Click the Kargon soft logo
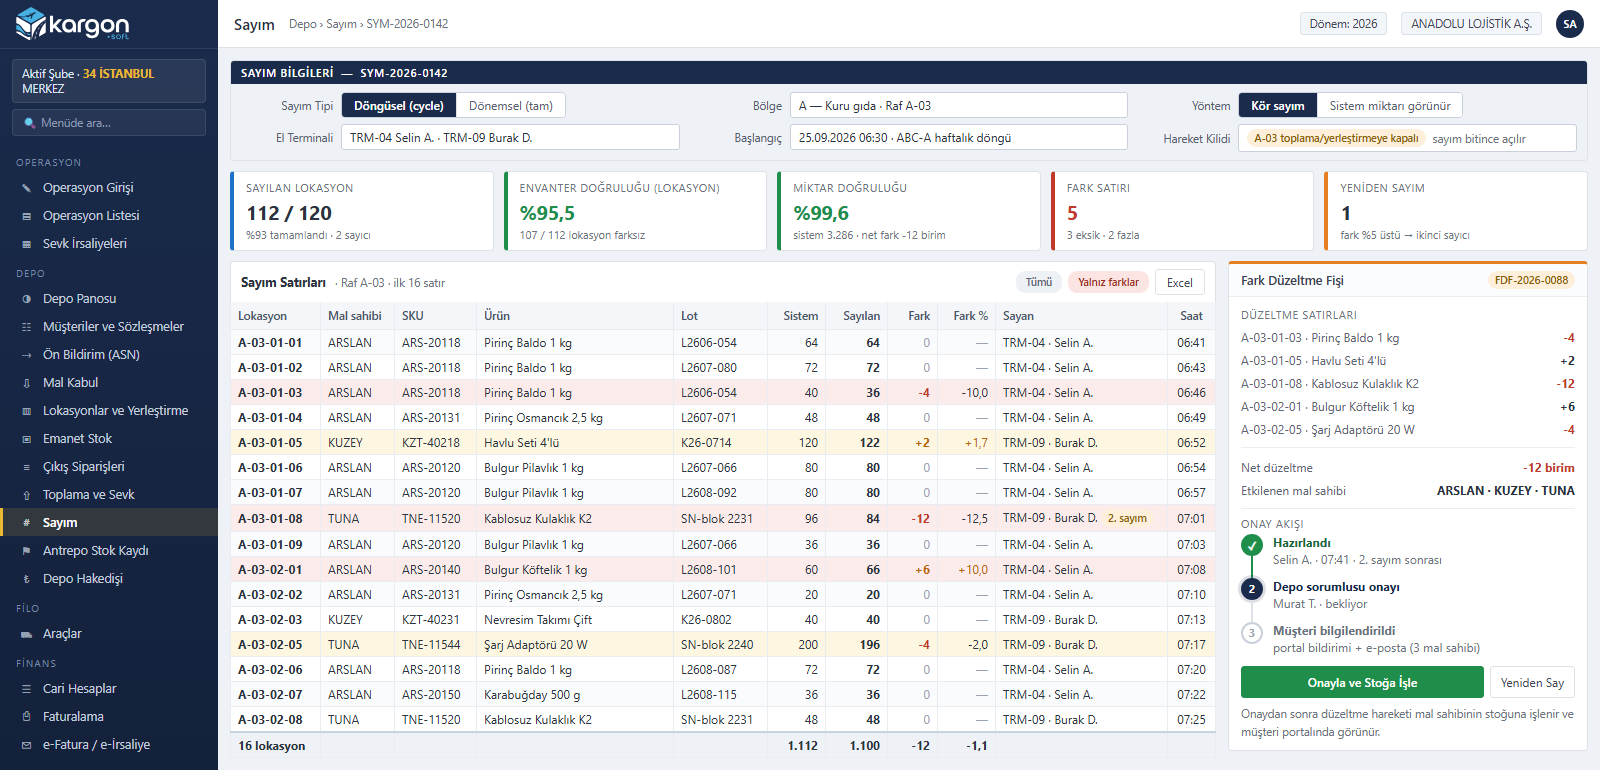The height and width of the screenshot is (770, 1600). 73,24
